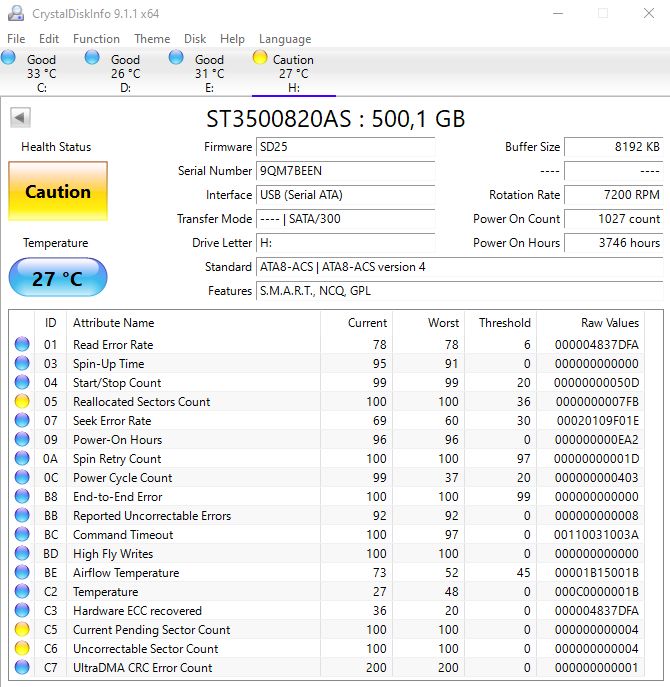Image resolution: width=670 pixels, height=687 pixels.
Task: Click the yellow orb for Reallocated Sectors Count
Action: pos(22,401)
